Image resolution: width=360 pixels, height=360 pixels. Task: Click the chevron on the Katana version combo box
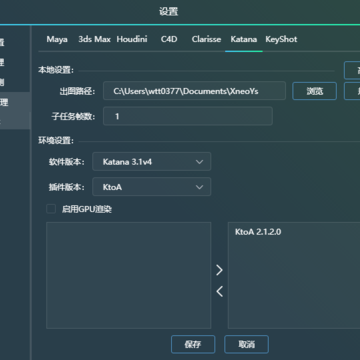[199, 162]
